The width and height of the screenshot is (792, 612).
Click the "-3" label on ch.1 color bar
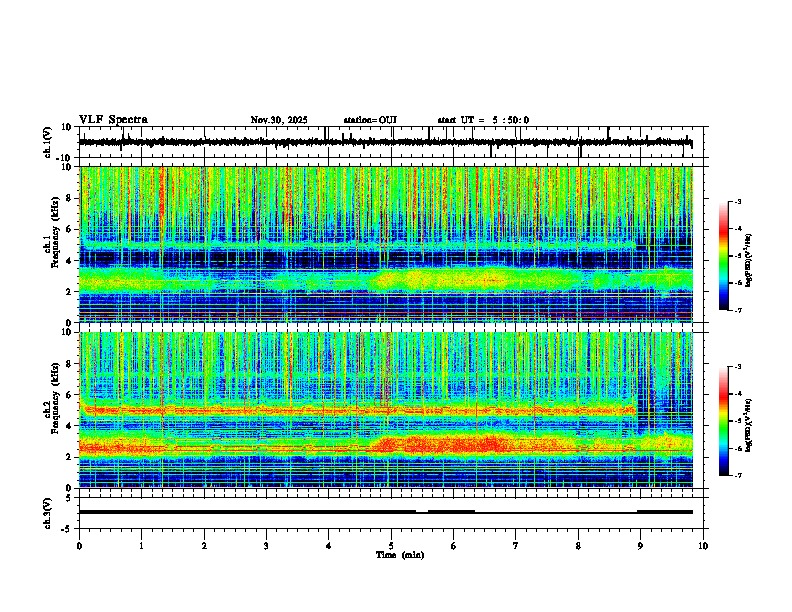click(x=737, y=201)
